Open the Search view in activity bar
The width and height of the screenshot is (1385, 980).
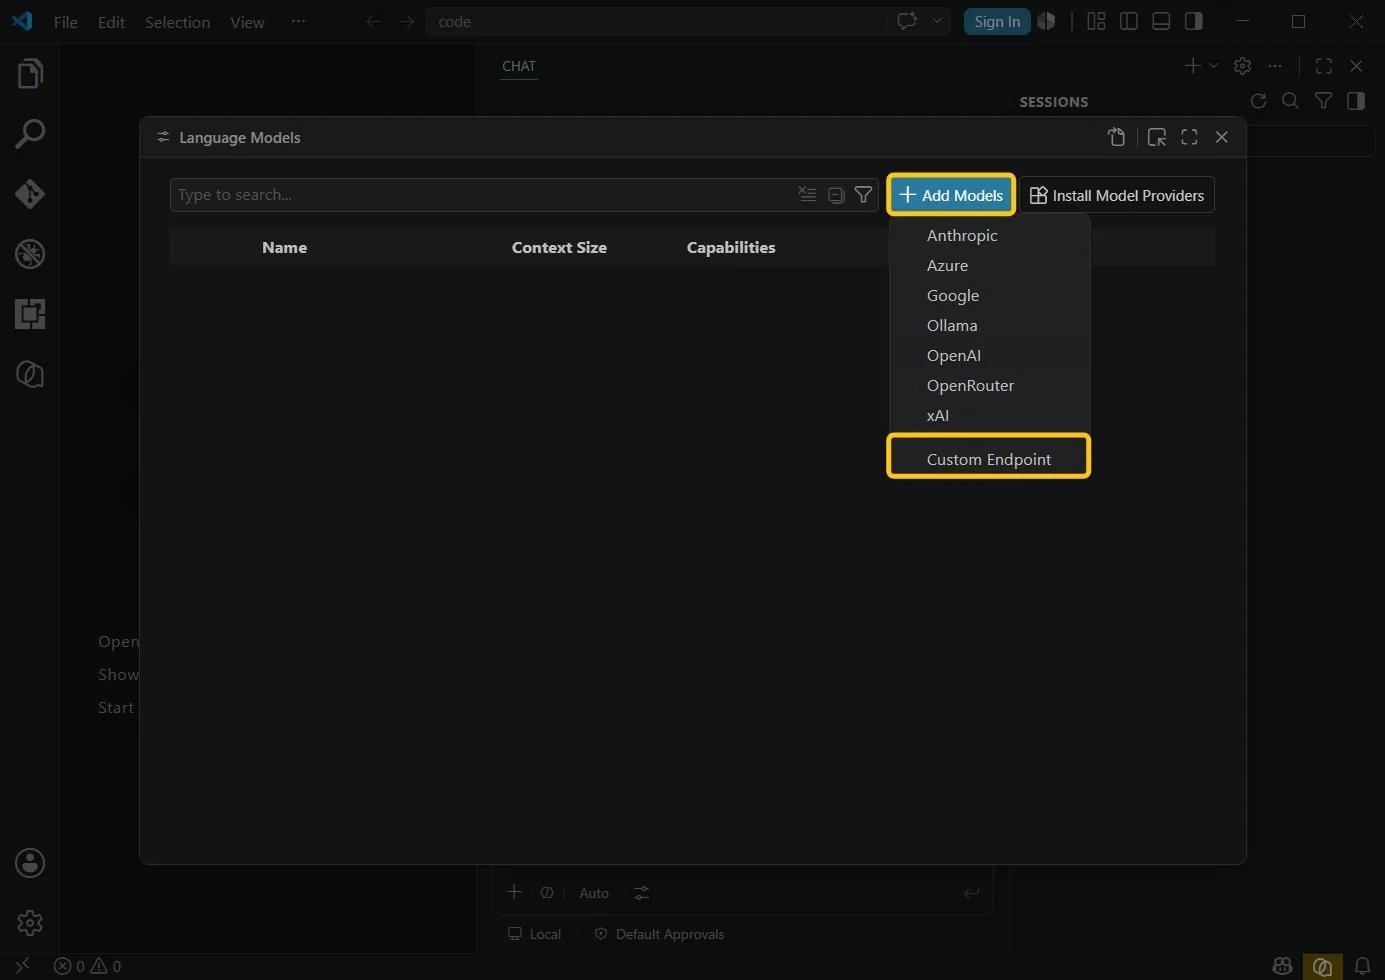(x=30, y=133)
